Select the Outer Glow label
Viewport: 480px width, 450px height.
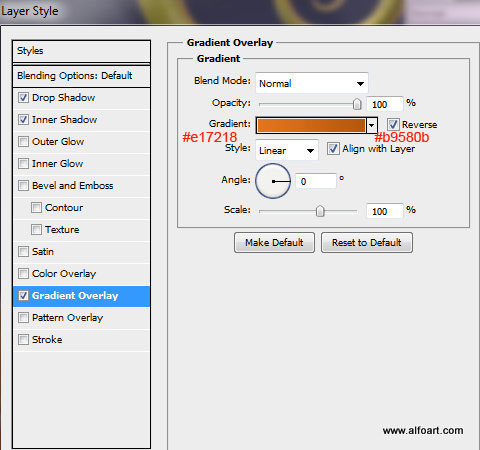click(58, 142)
